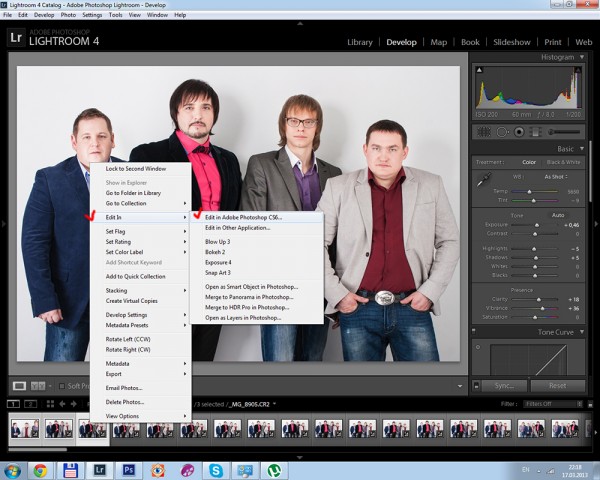Screen dimensions: 600x480
Task: Switch to the Library module
Action: tap(359, 42)
